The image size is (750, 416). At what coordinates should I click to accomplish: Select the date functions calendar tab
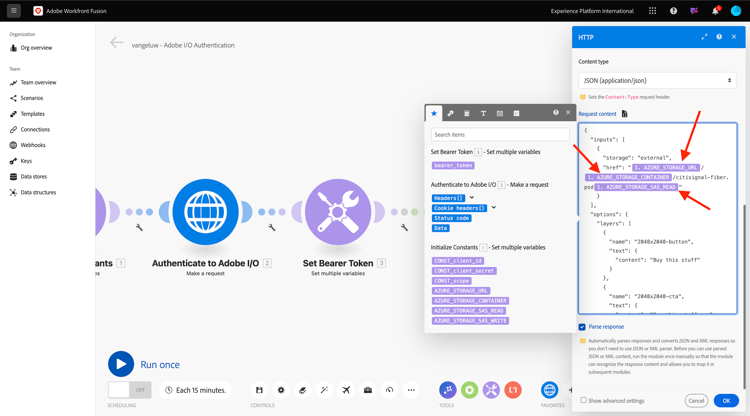coord(500,113)
